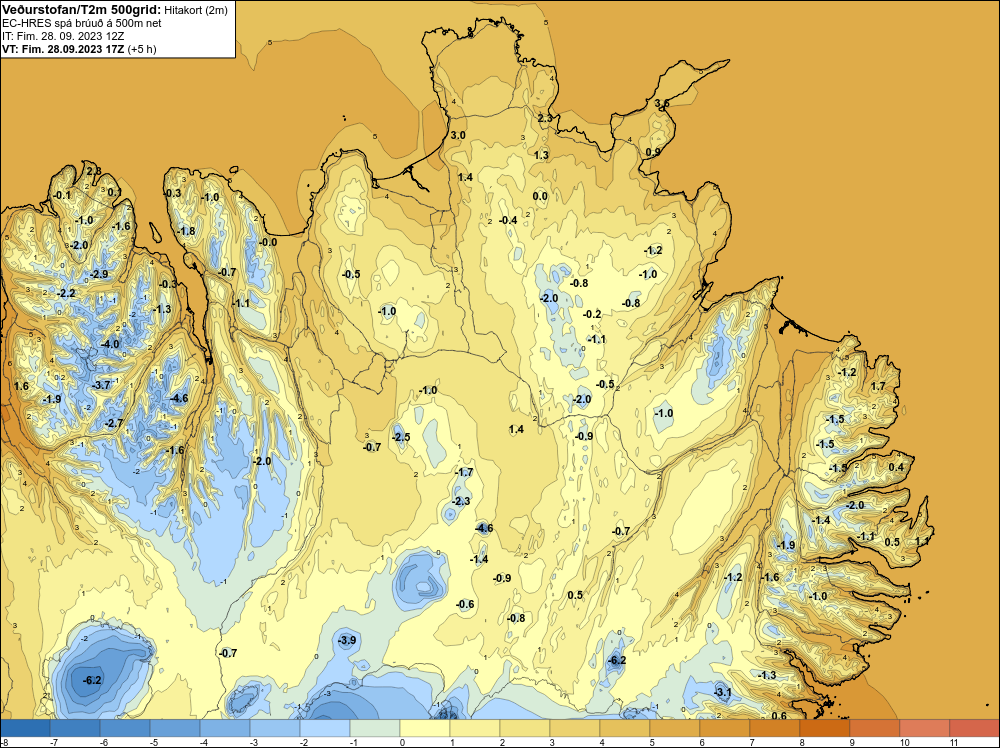Click the "2.3" temperature value on the map
Viewport: 1000px width, 748px height.
(x=545, y=118)
